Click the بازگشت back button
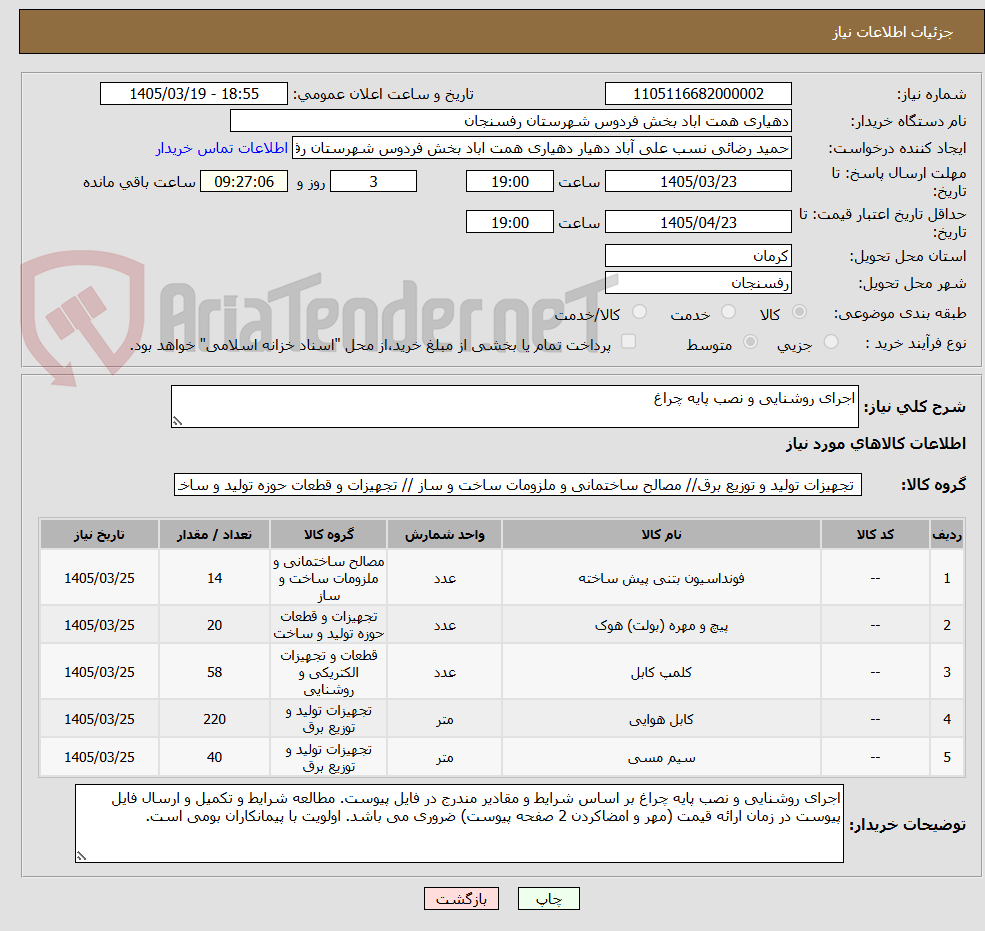 tap(461, 899)
